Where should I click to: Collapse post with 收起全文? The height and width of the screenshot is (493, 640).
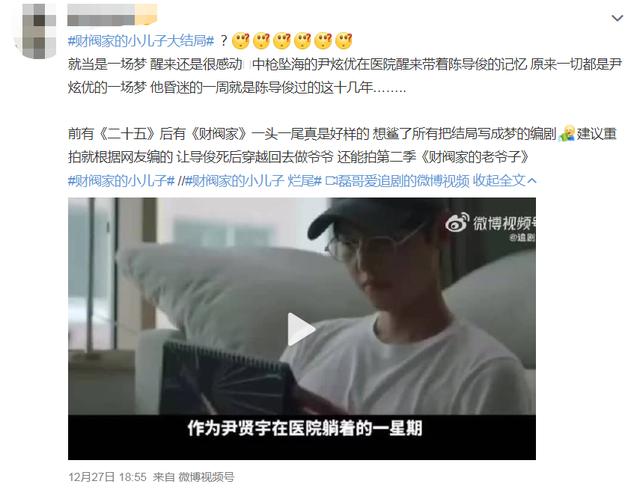499,181
